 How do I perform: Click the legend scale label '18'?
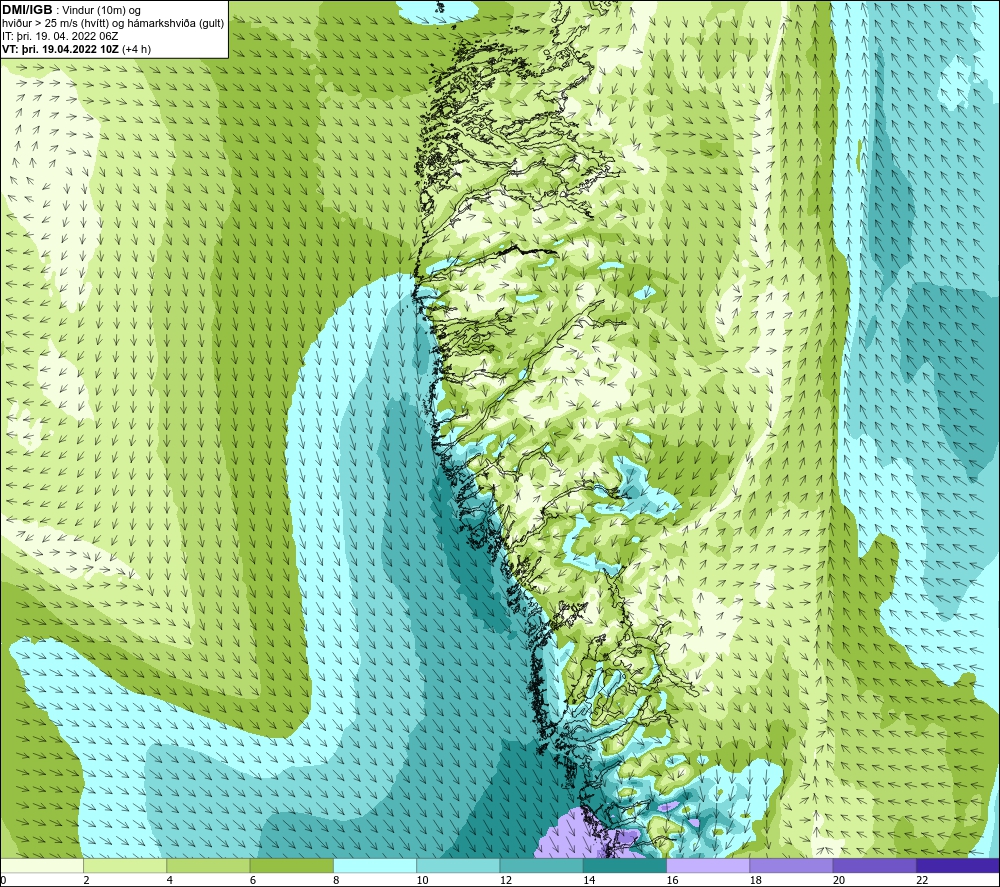click(x=756, y=881)
